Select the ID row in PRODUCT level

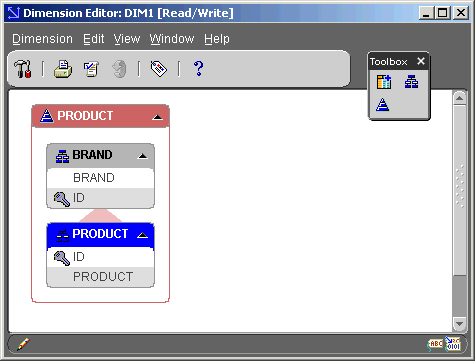click(x=100, y=257)
